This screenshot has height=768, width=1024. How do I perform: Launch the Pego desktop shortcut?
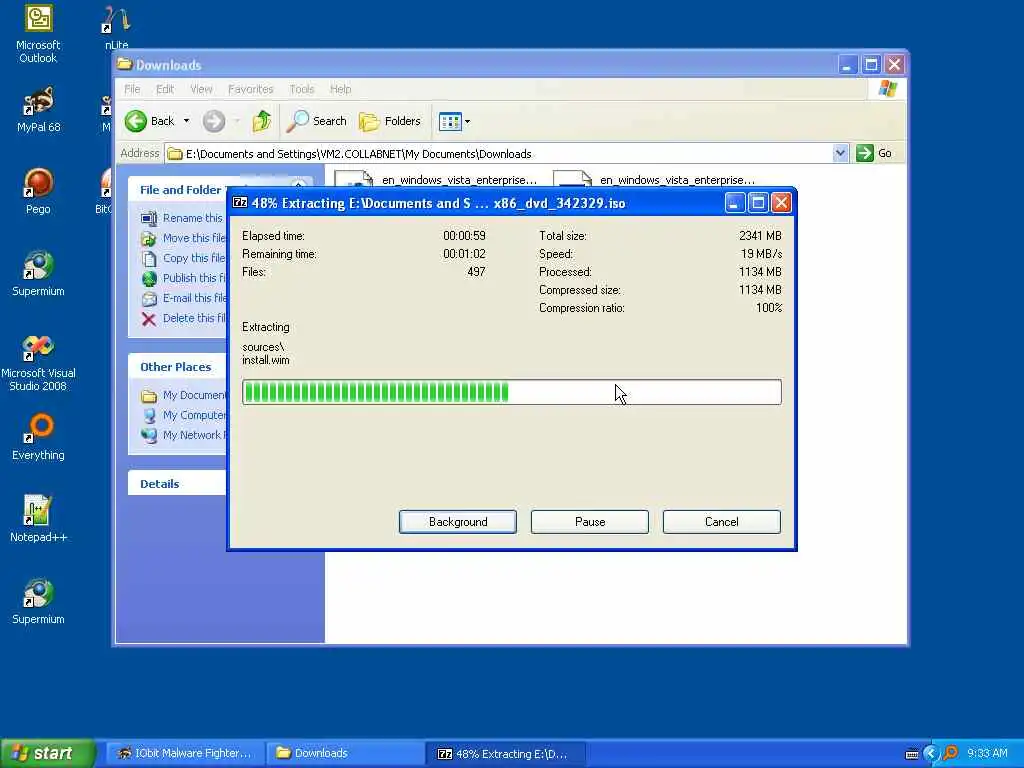tap(38, 191)
